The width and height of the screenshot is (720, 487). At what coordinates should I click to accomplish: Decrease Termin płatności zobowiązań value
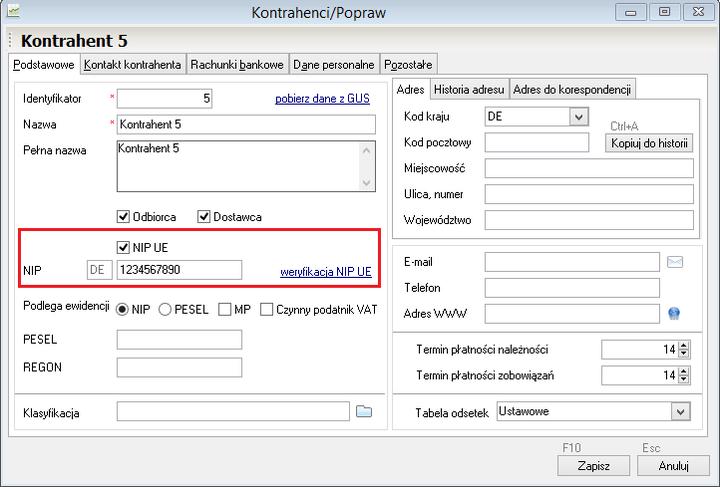pyautogui.click(x=684, y=379)
